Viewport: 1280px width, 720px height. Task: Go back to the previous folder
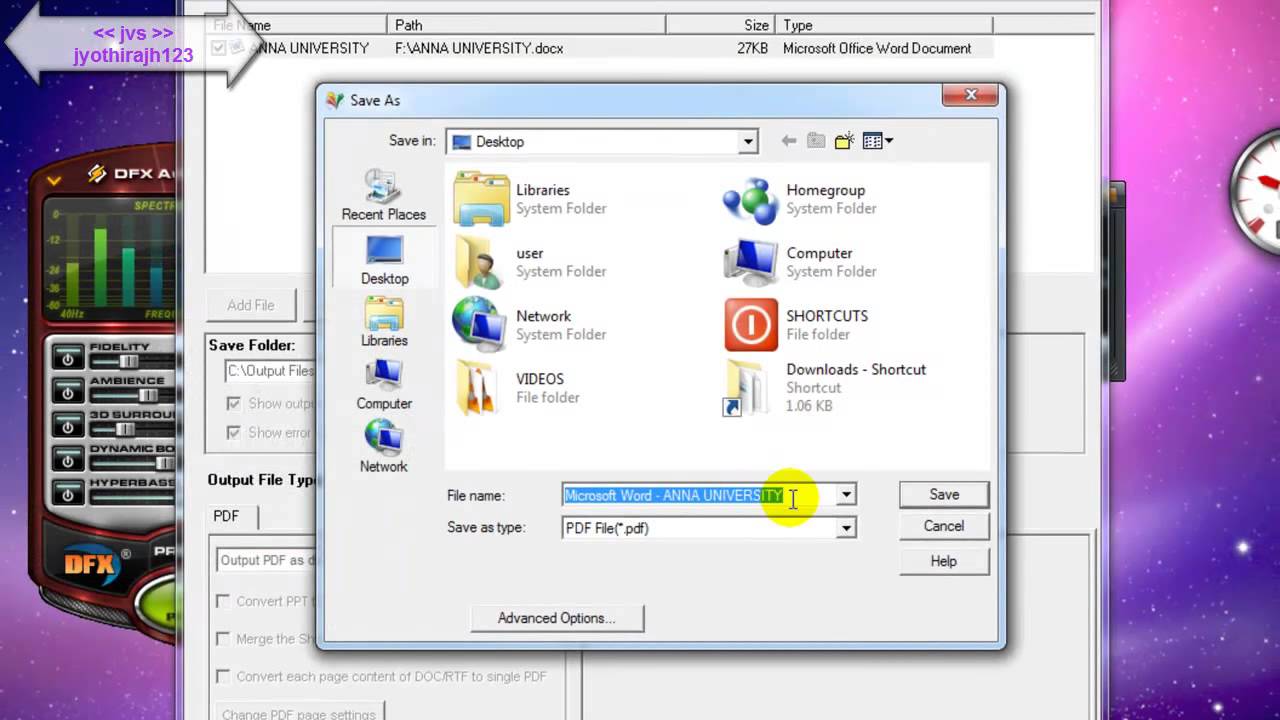789,141
